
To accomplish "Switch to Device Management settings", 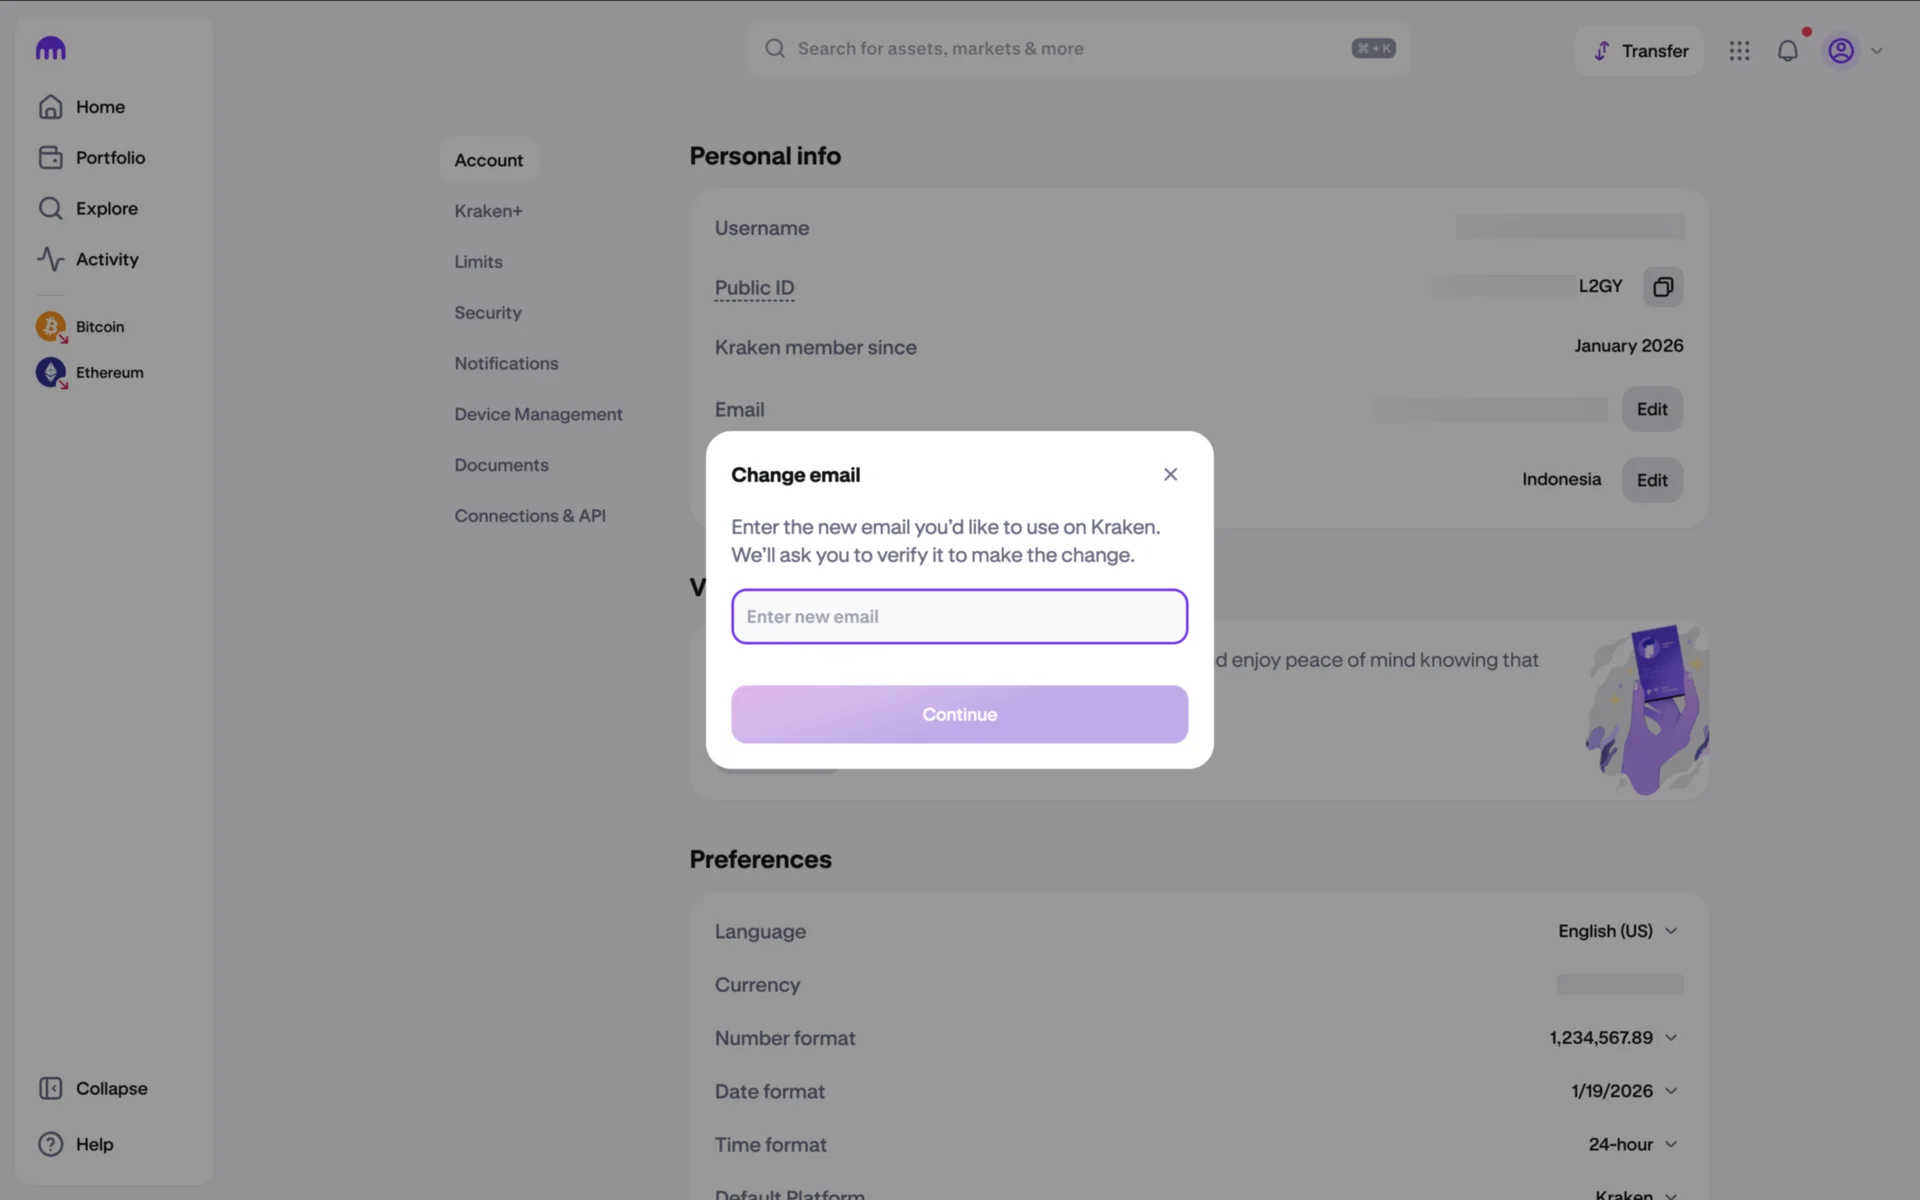I will (x=538, y=414).
